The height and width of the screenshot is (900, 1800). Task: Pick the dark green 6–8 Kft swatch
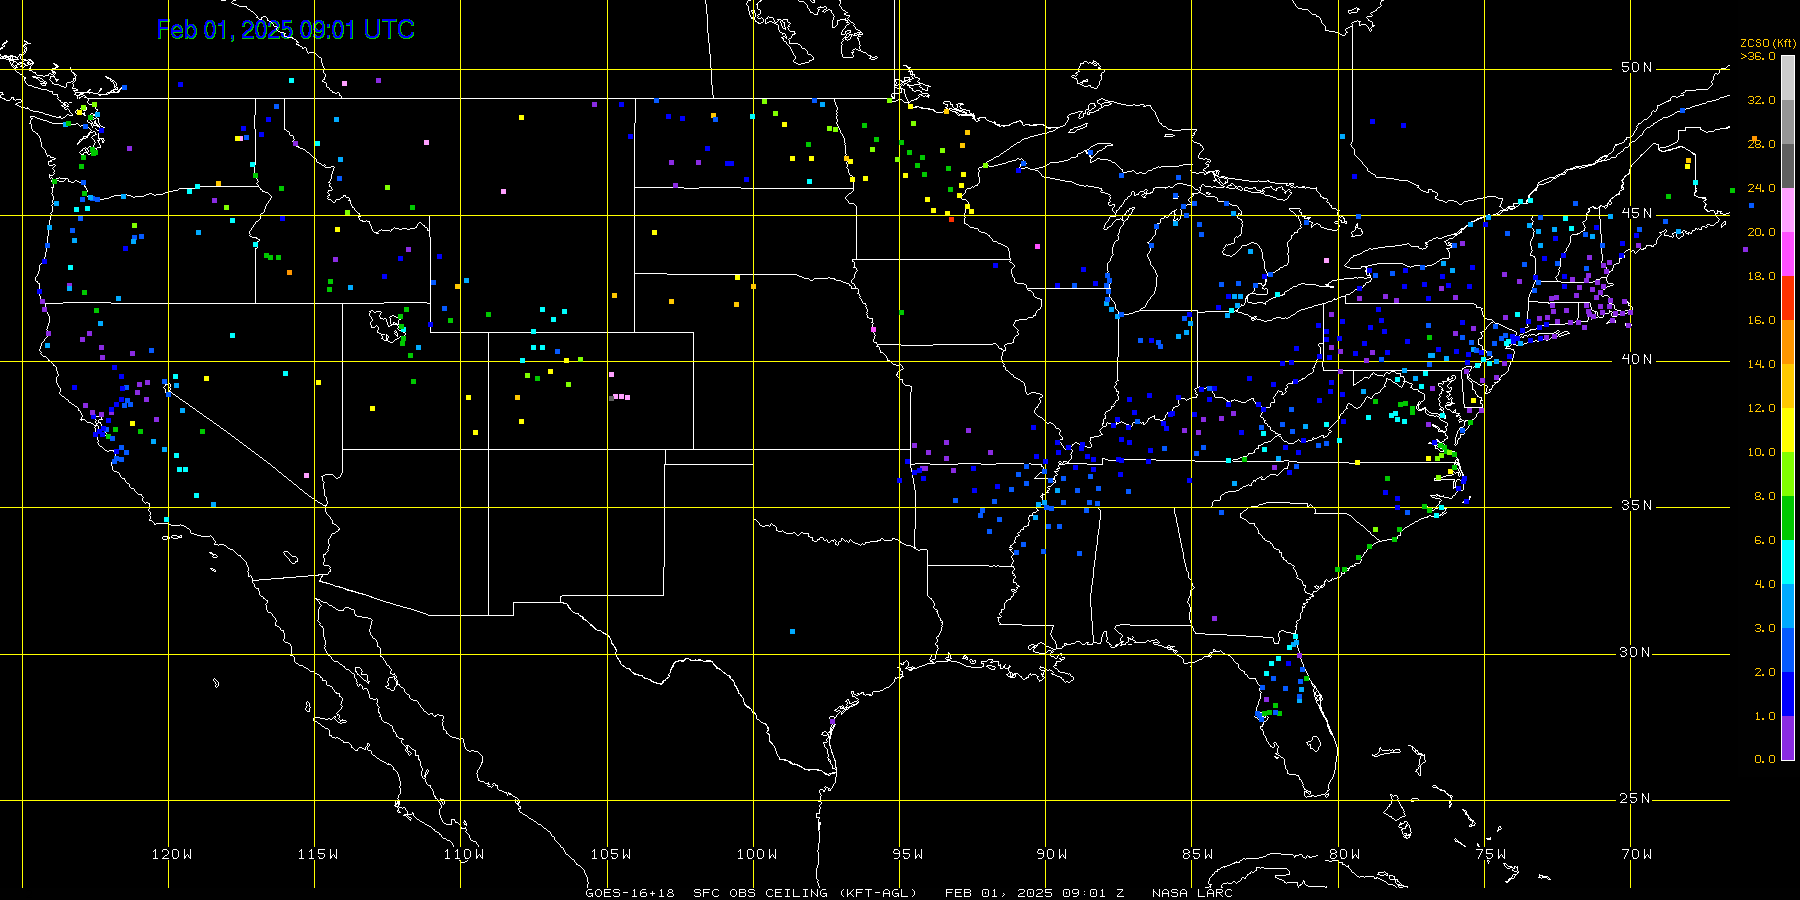(1788, 518)
